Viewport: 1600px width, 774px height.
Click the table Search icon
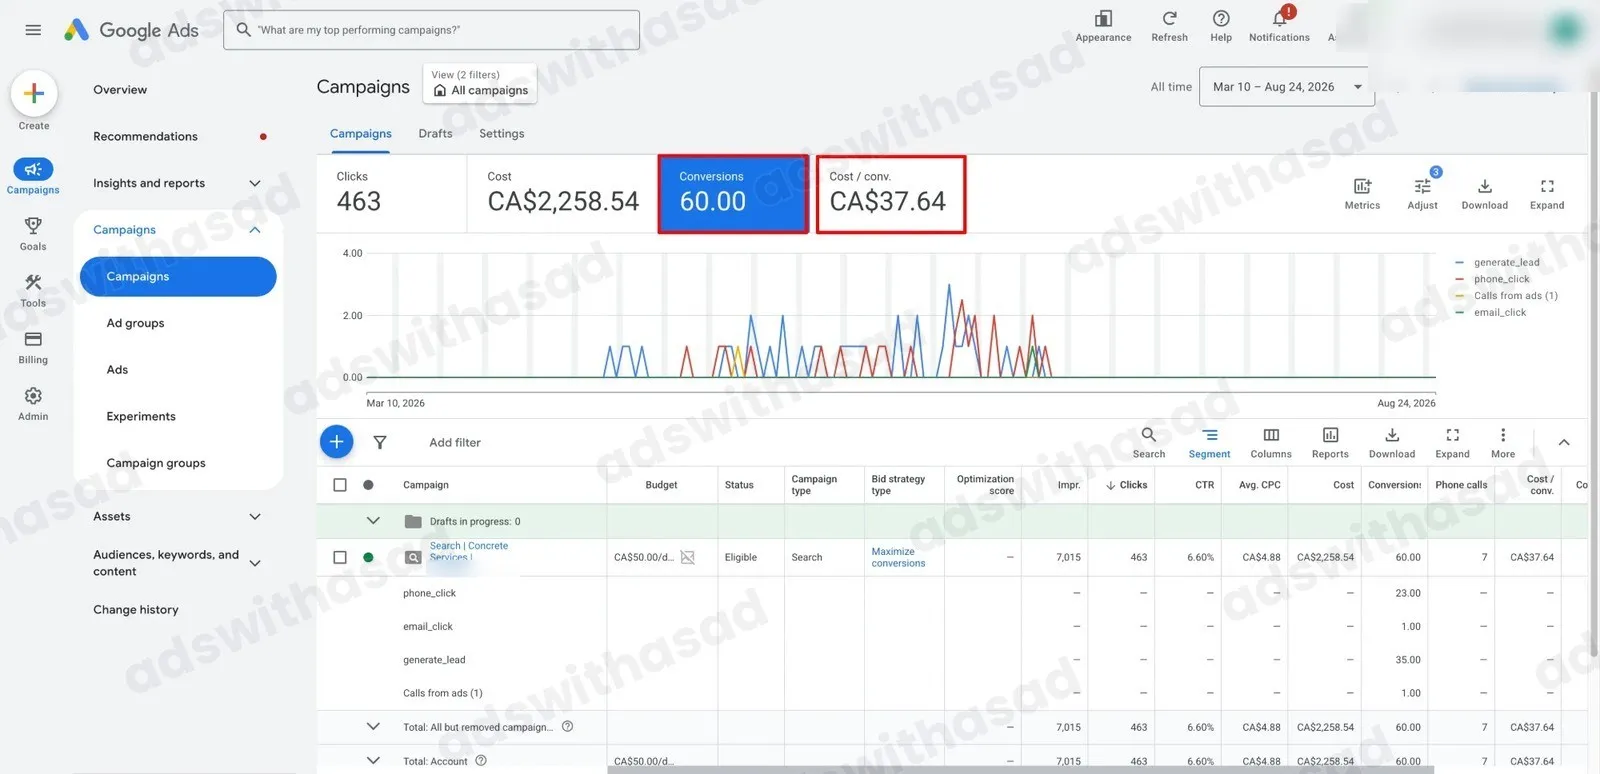click(1149, 435)
